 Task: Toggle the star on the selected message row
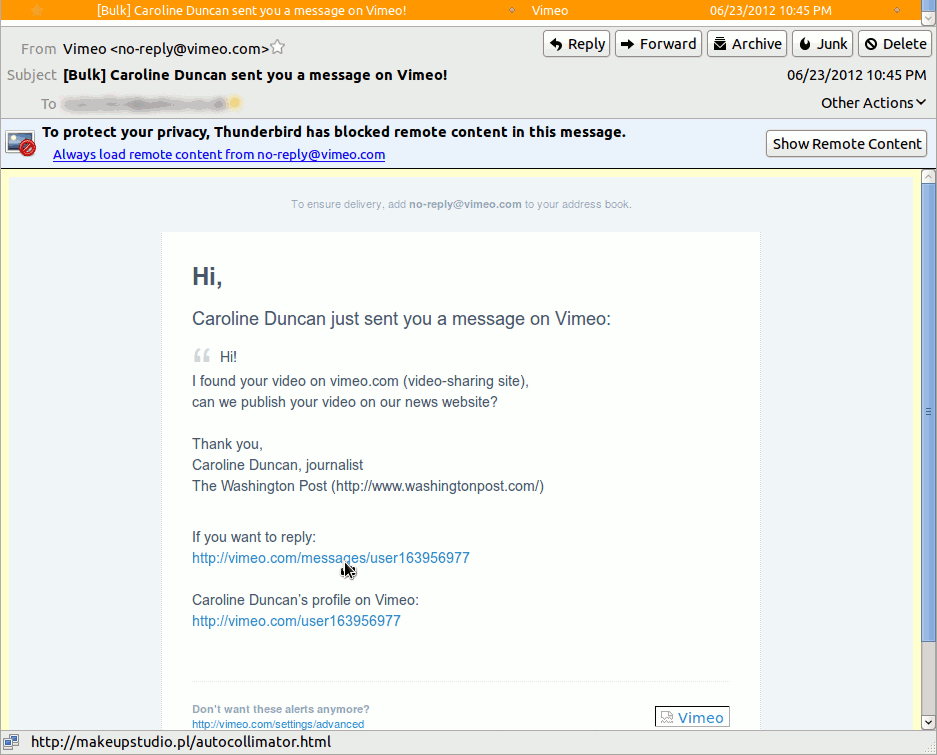pyautogui.click(x=38, y=10)
